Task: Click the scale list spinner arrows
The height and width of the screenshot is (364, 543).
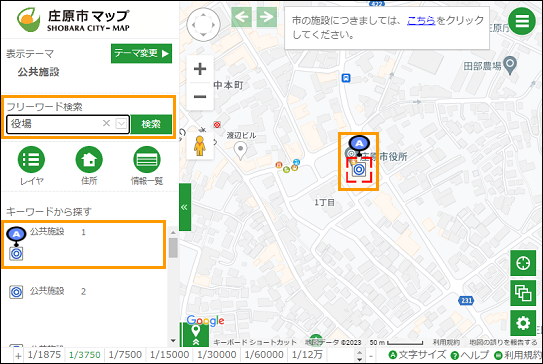Action: pos(359,356)
